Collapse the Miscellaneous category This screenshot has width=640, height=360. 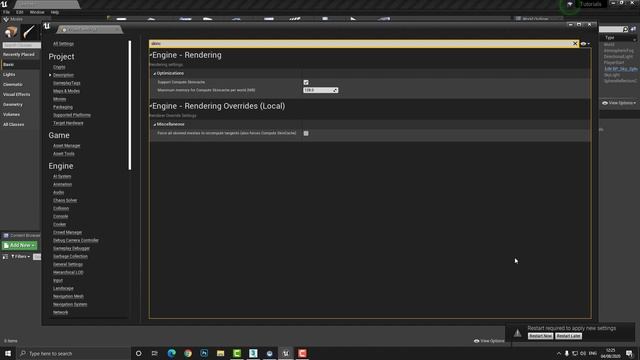[155, 124]
